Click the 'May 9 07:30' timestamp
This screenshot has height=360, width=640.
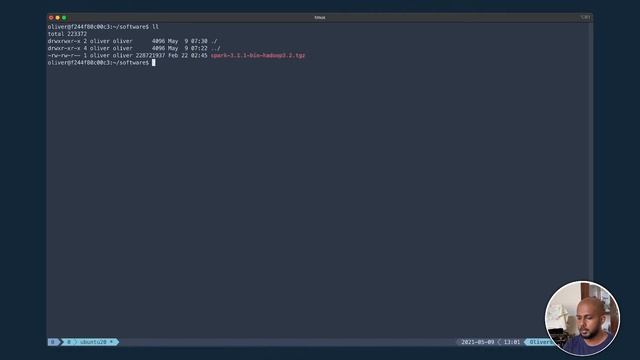[x=188, y=41]
